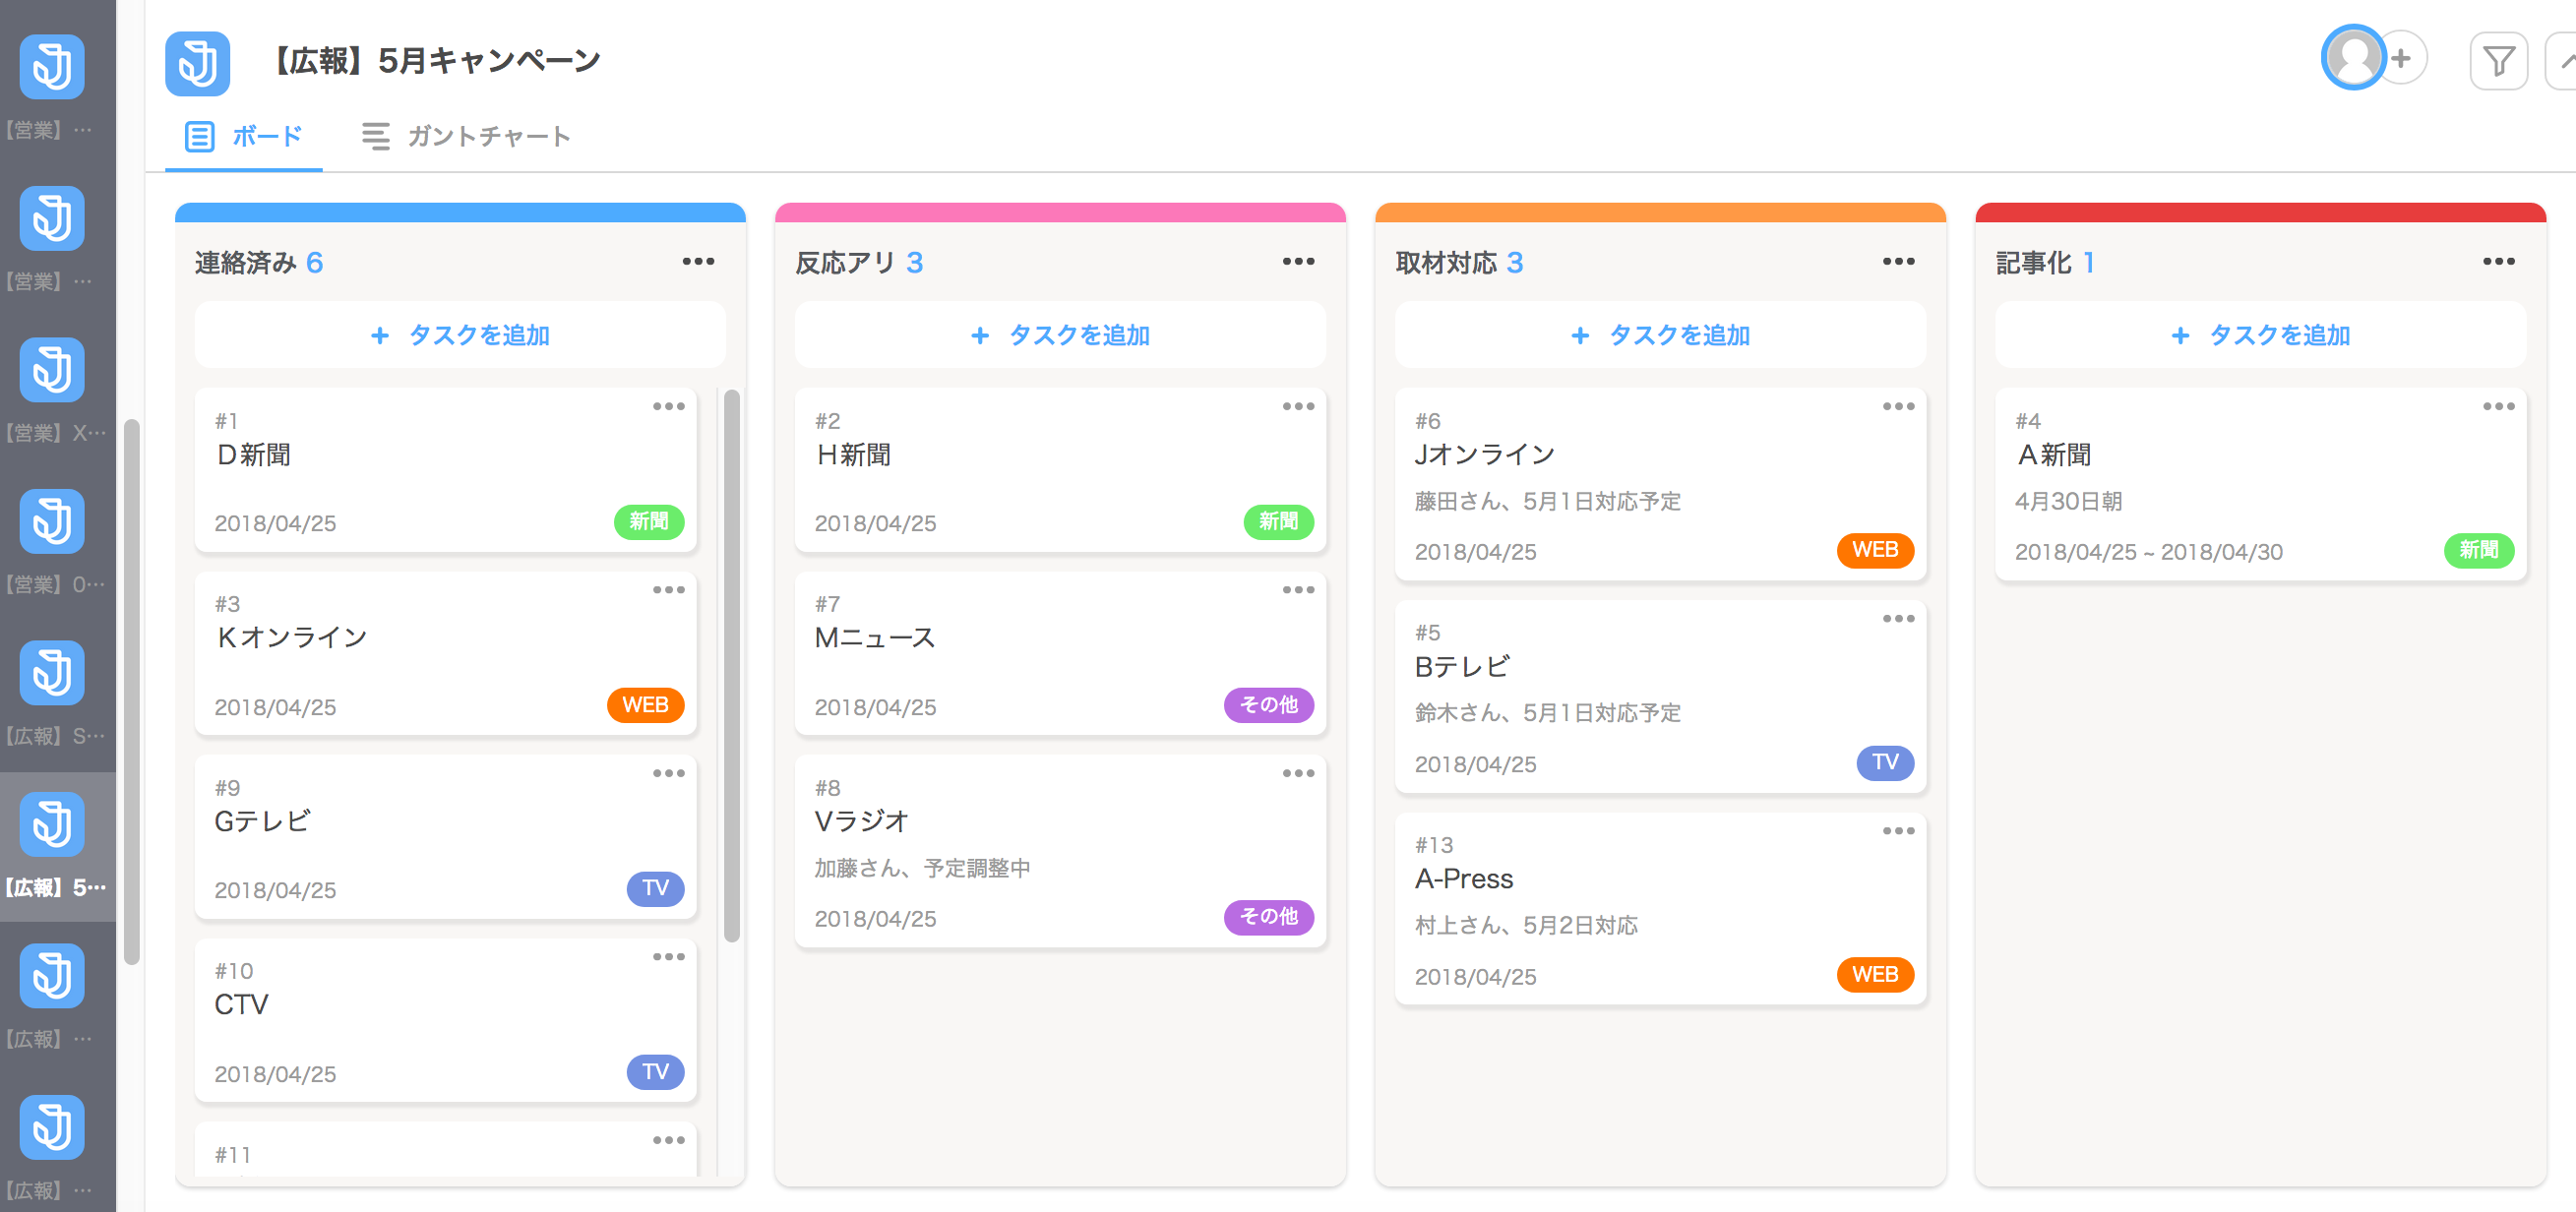The width and height of the screenshot is (2576, 1212).
Task: Click the project logo beside 5月キャンペーン title
Action: pyautogui.click(x=197, y=64)
